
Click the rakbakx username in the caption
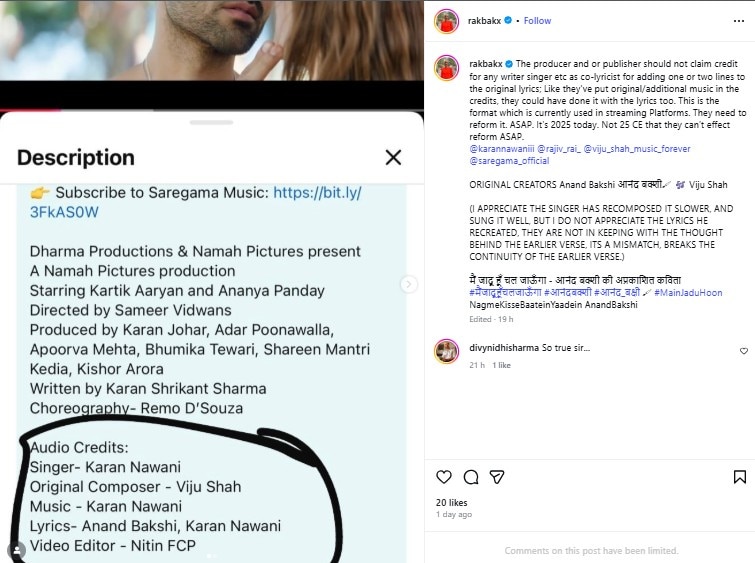coord(485,63)
